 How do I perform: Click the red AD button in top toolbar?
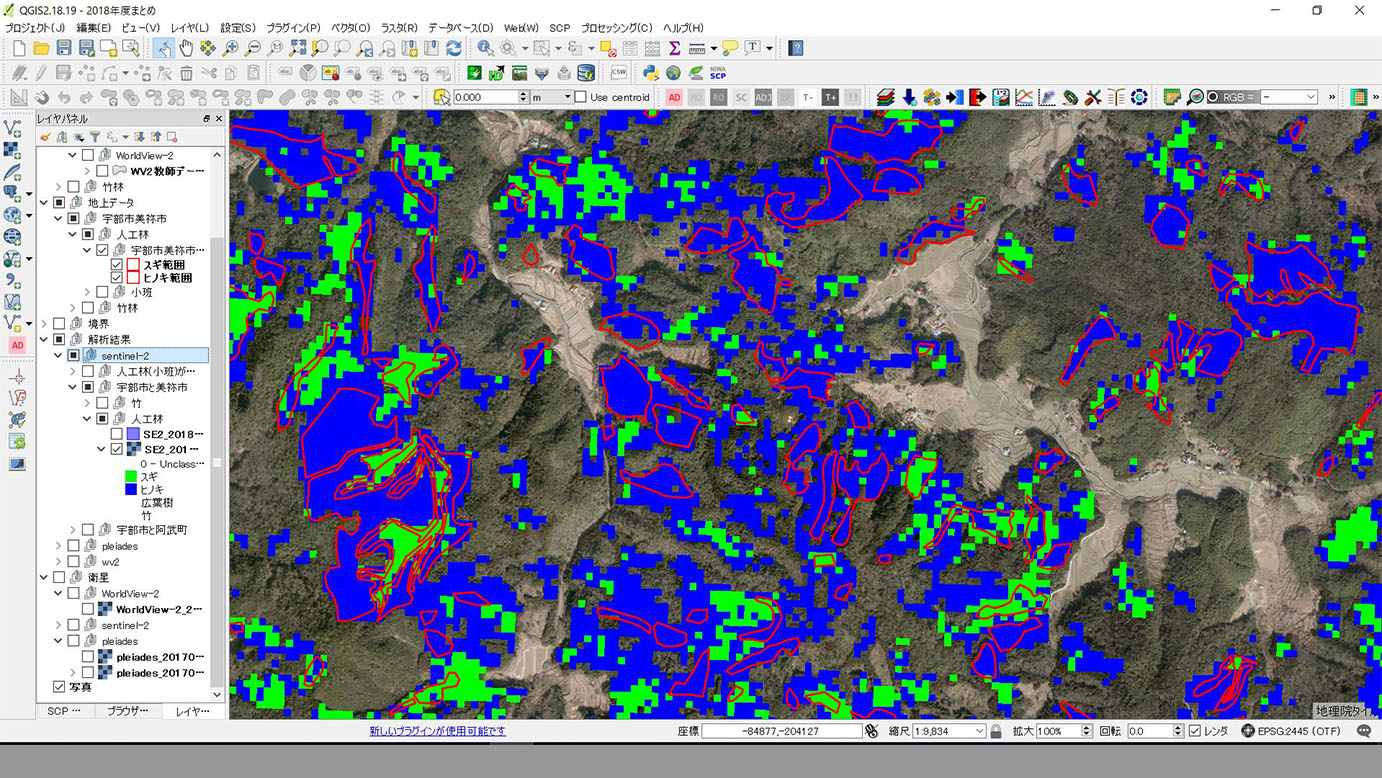(x=674, y=97)
